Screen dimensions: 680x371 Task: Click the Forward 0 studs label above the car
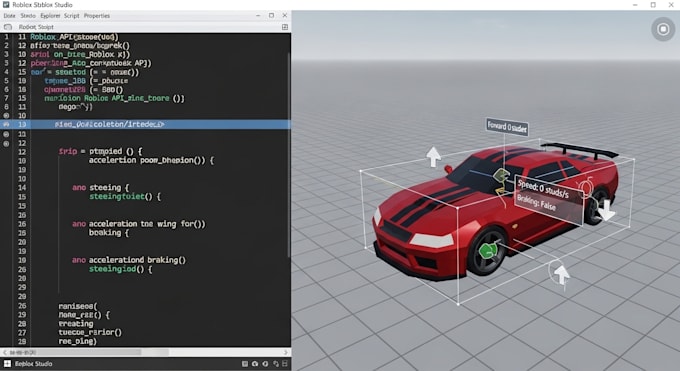507,127
